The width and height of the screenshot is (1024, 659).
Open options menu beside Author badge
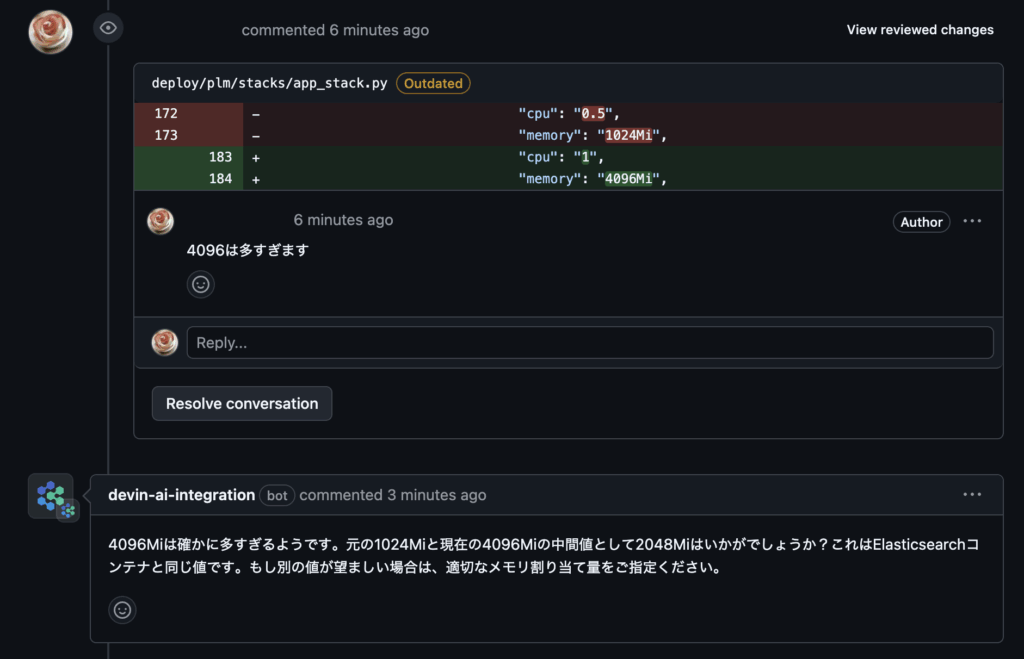click(972, 221)
